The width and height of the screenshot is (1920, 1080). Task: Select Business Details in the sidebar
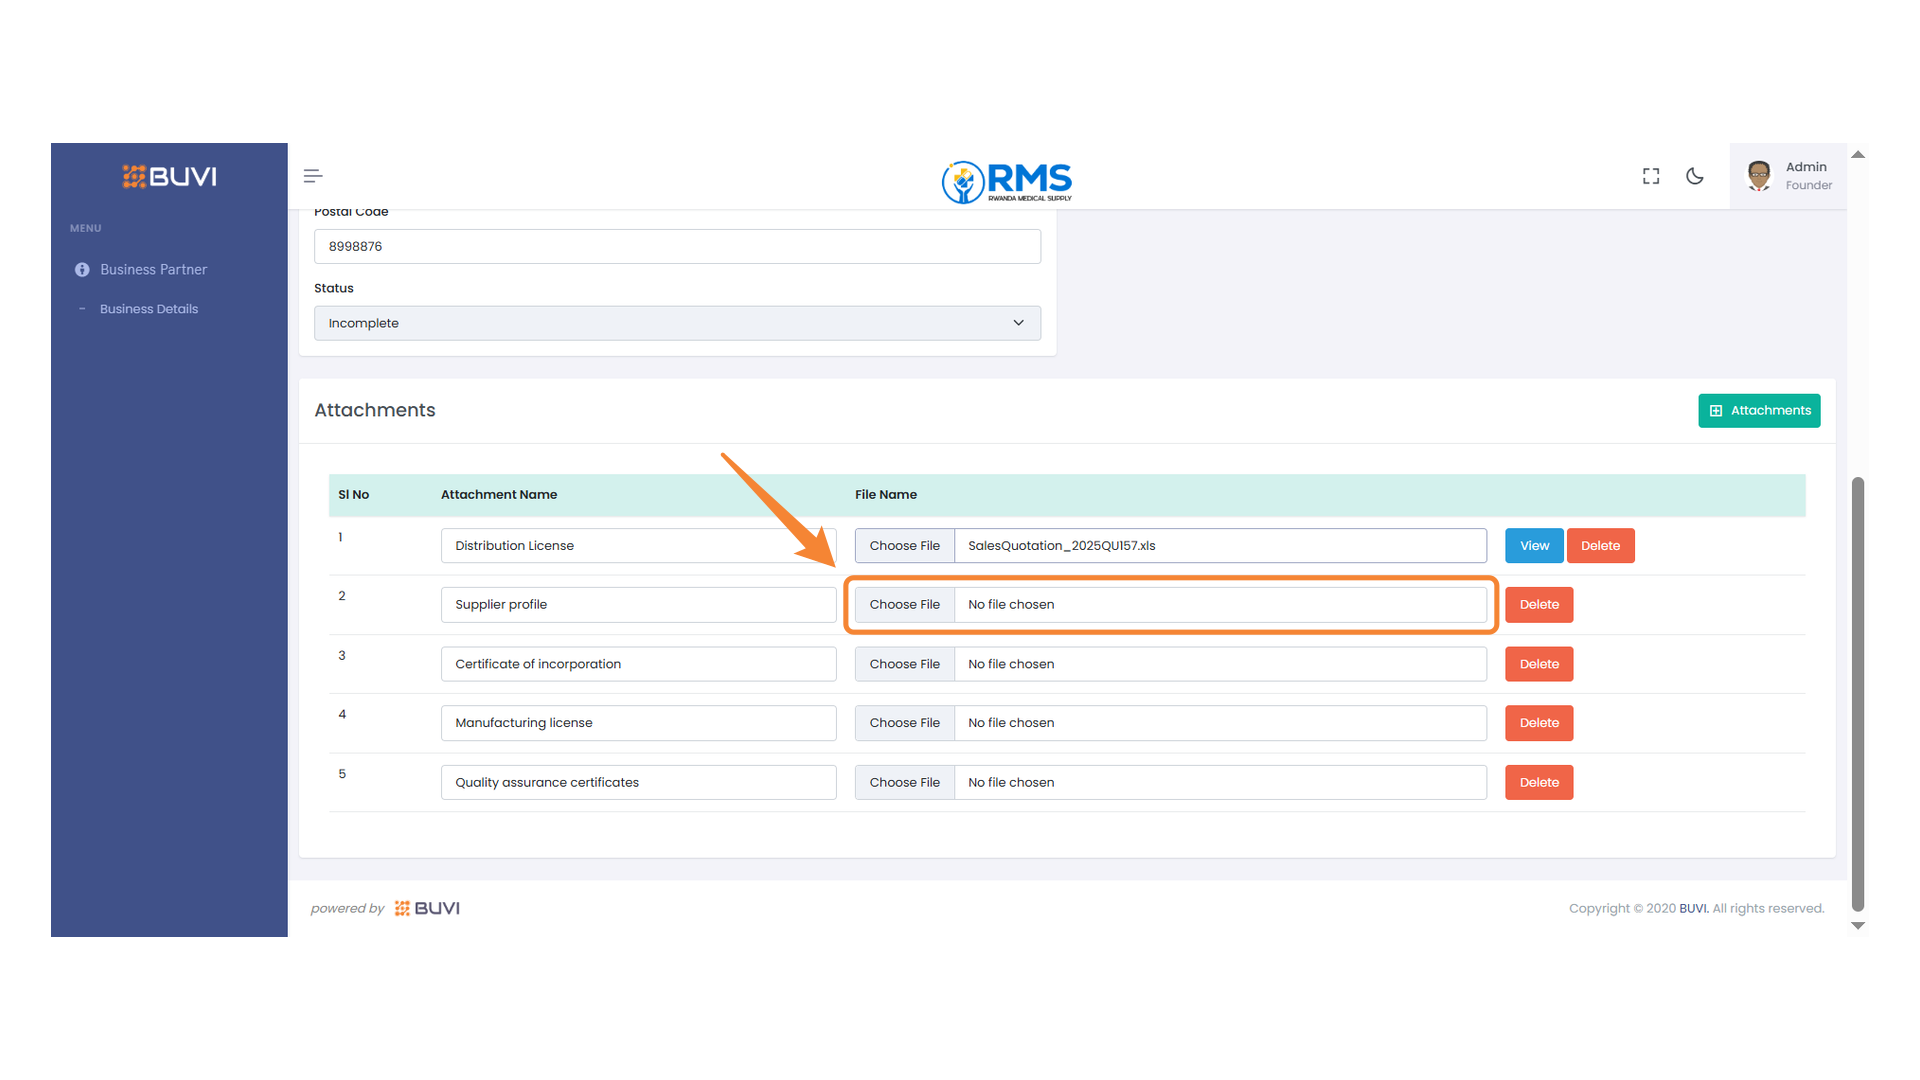pyautogui.click(x=148, y=308)
